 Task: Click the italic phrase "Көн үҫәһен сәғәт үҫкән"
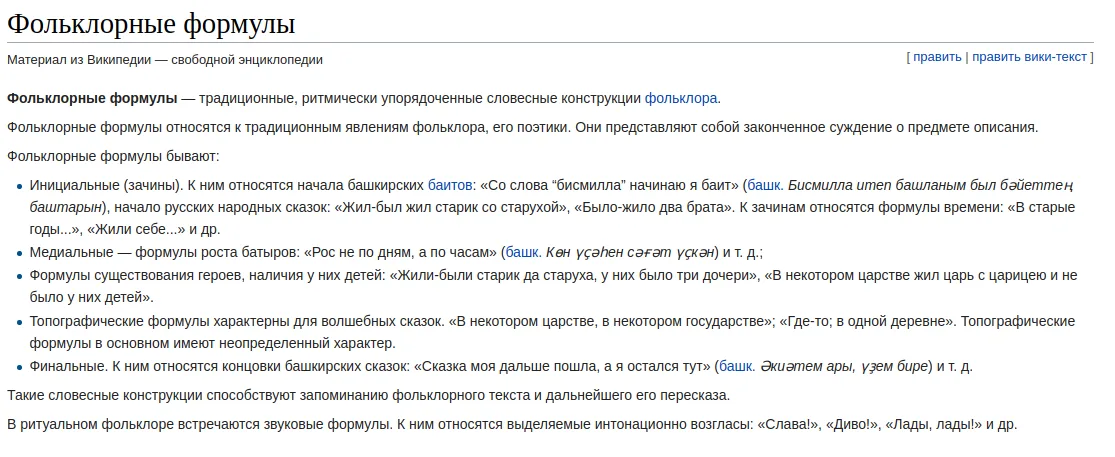(629, 252)
